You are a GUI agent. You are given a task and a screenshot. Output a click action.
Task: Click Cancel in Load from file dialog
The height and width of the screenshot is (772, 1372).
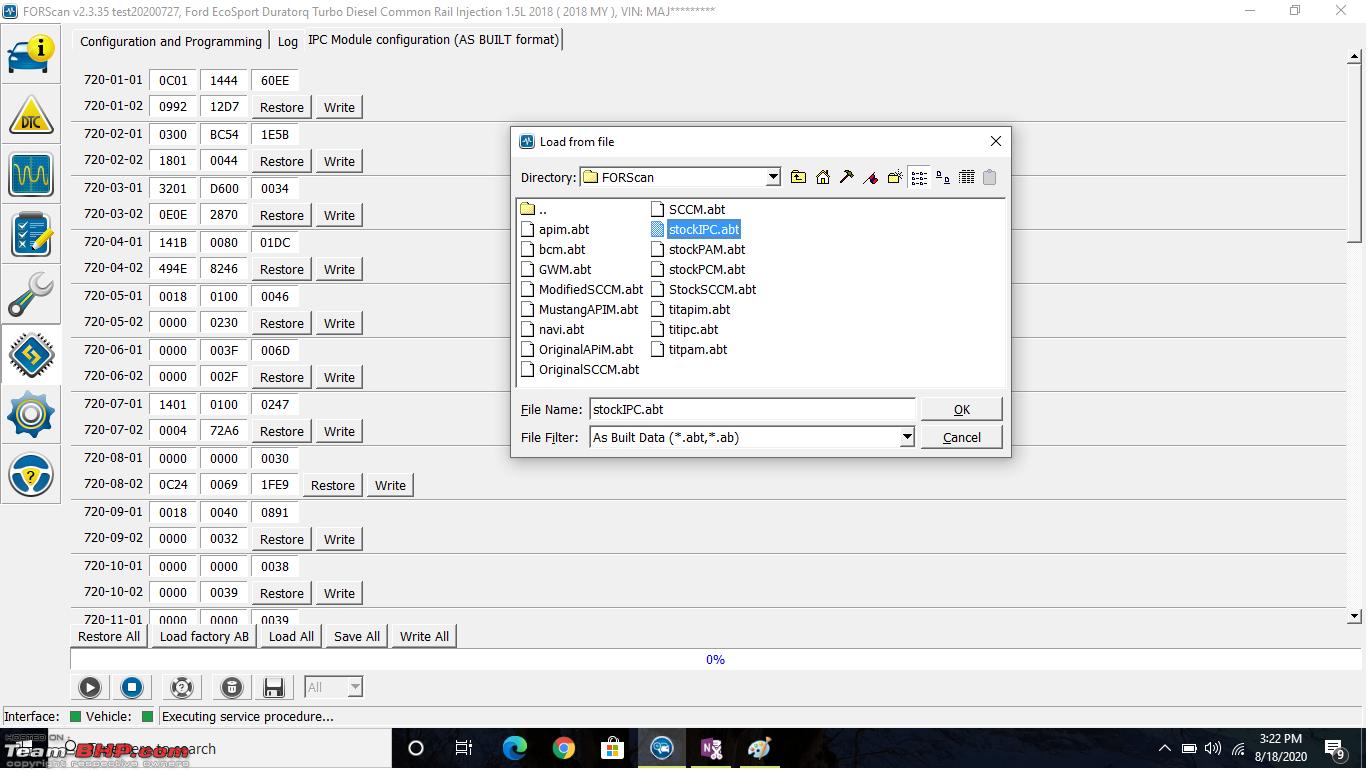coord(961,437)
